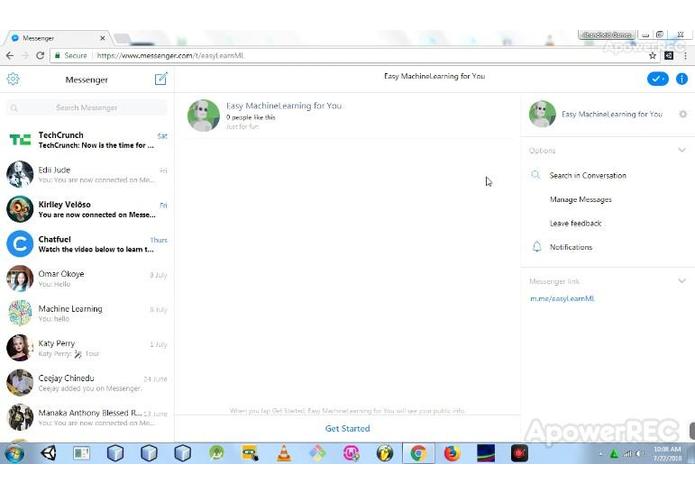Click the system tray clock
695x494 pixels.
667,453
